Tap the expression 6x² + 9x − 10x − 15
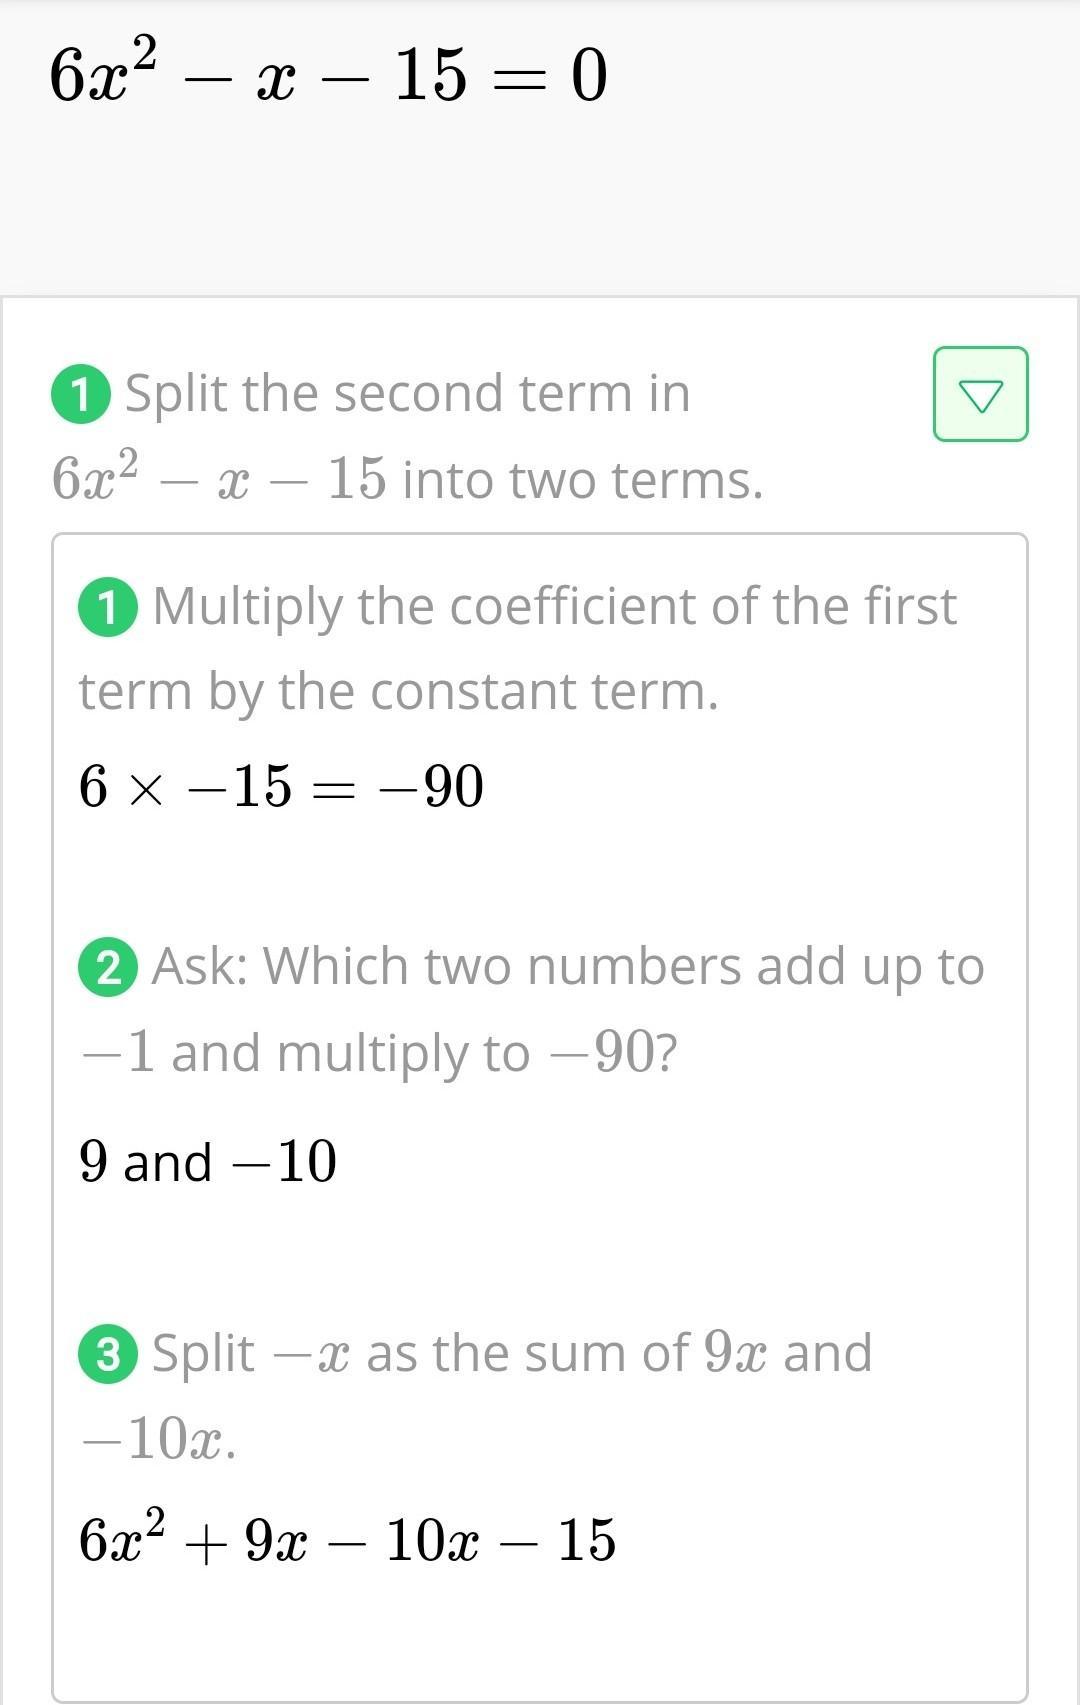 click(347, 1539)
